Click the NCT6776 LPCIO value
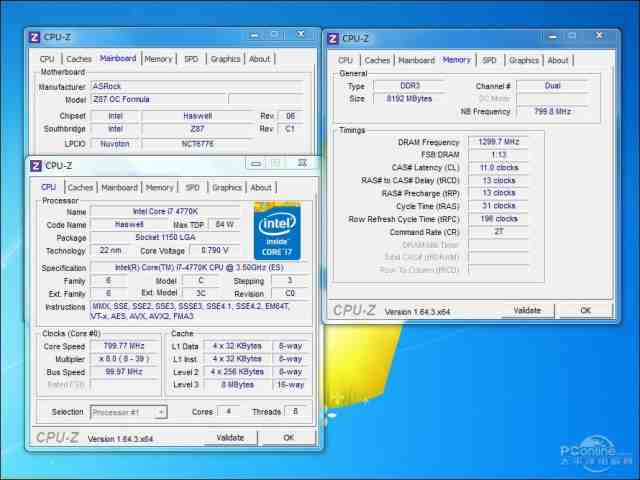The width and height of the screenshot is (640, 480). pos(198,144)
